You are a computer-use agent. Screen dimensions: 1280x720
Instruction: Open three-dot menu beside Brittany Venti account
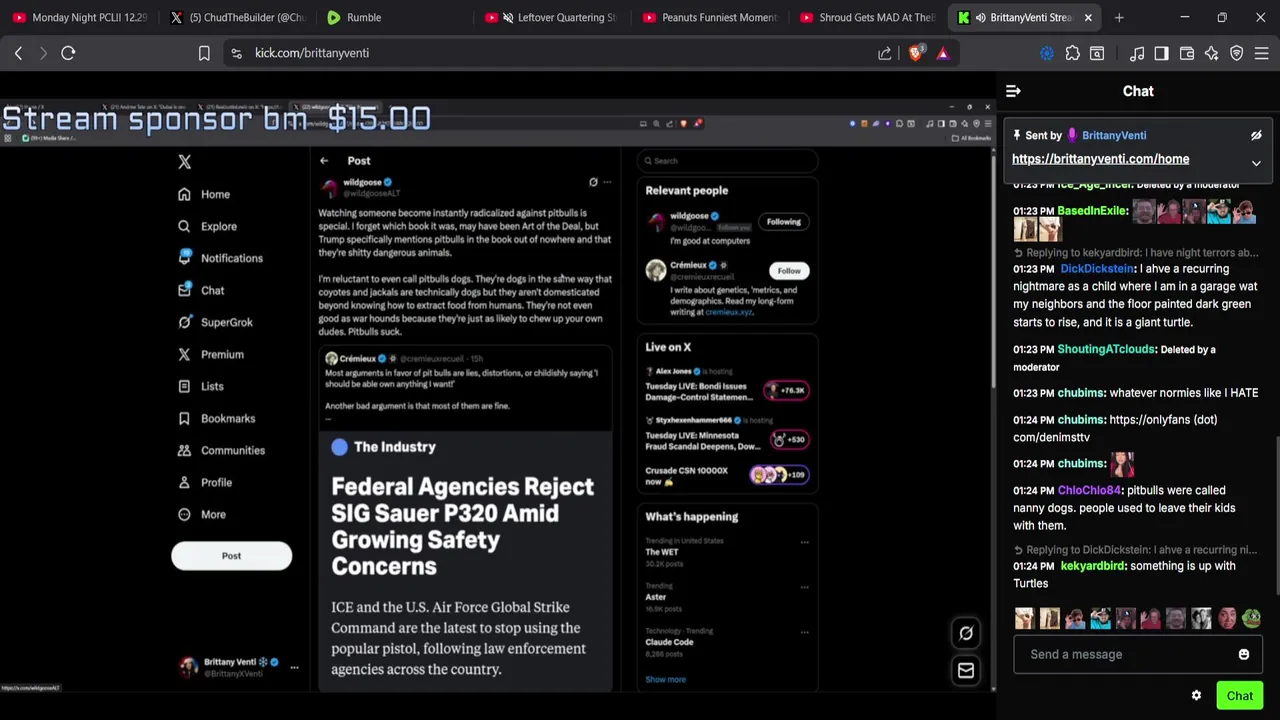tap(294, 667)
